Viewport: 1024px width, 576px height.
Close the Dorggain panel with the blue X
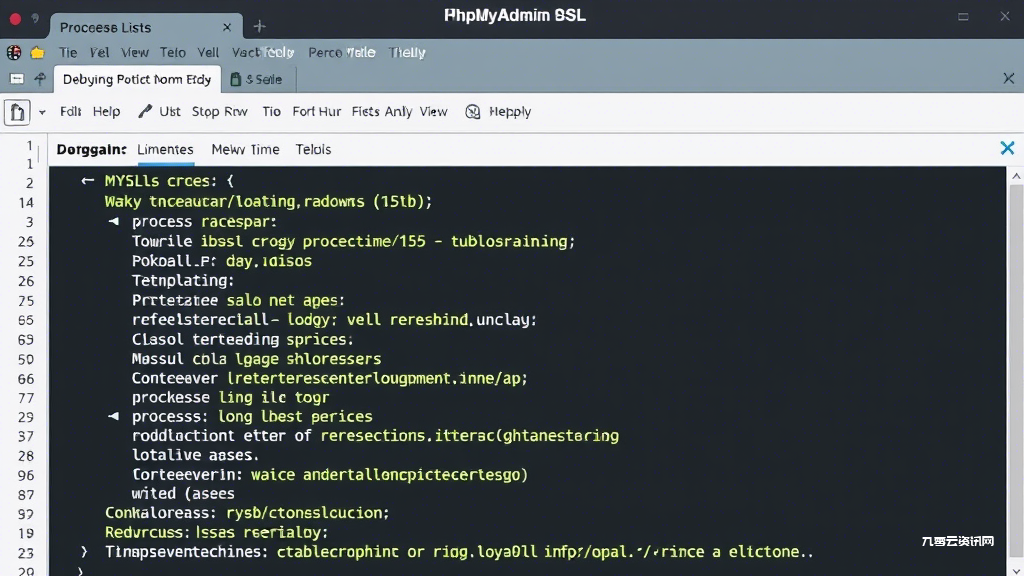click(x=1007, y=148)
